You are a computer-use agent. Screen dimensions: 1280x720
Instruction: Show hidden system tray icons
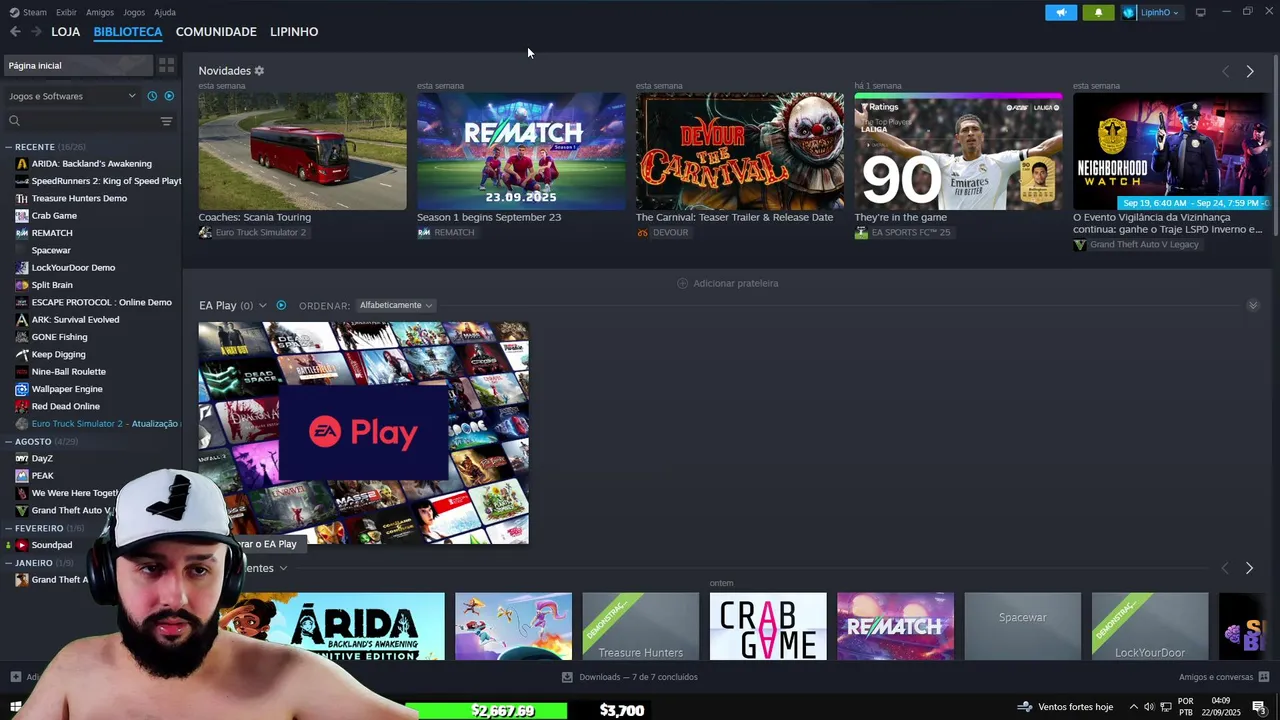point(1133,708)
